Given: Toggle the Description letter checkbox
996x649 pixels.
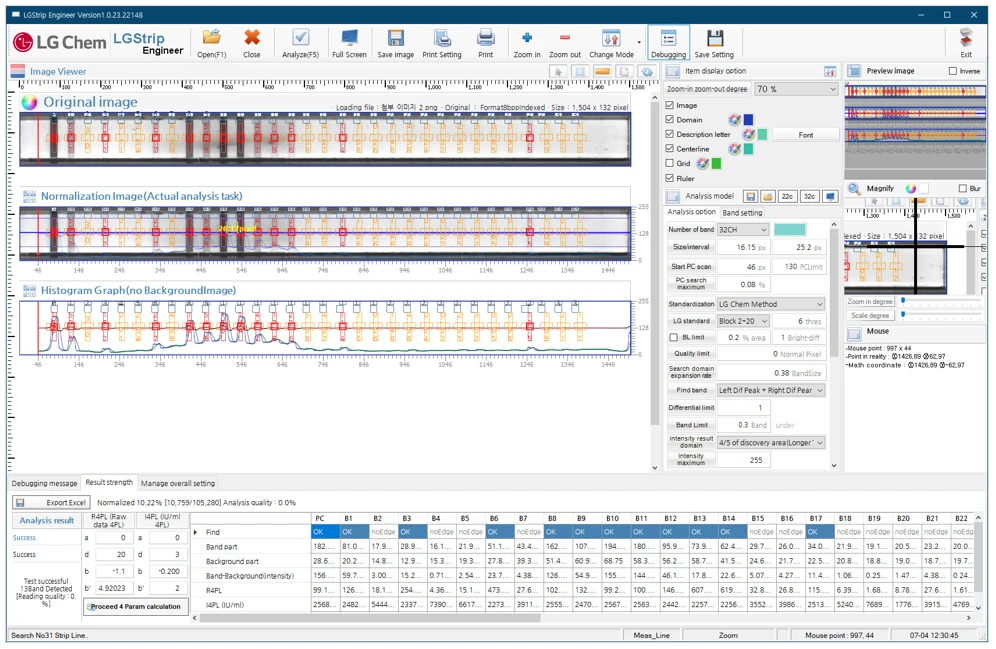Looking at the screenshot, I should coord(670,134).
